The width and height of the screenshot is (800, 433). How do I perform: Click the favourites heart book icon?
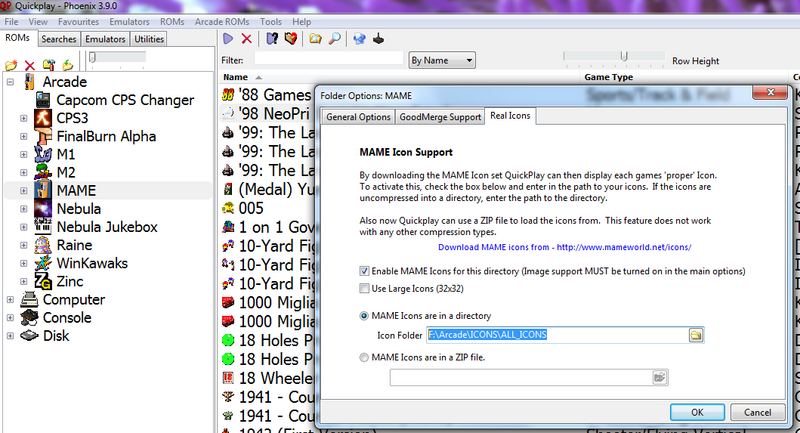coord(291,39)
